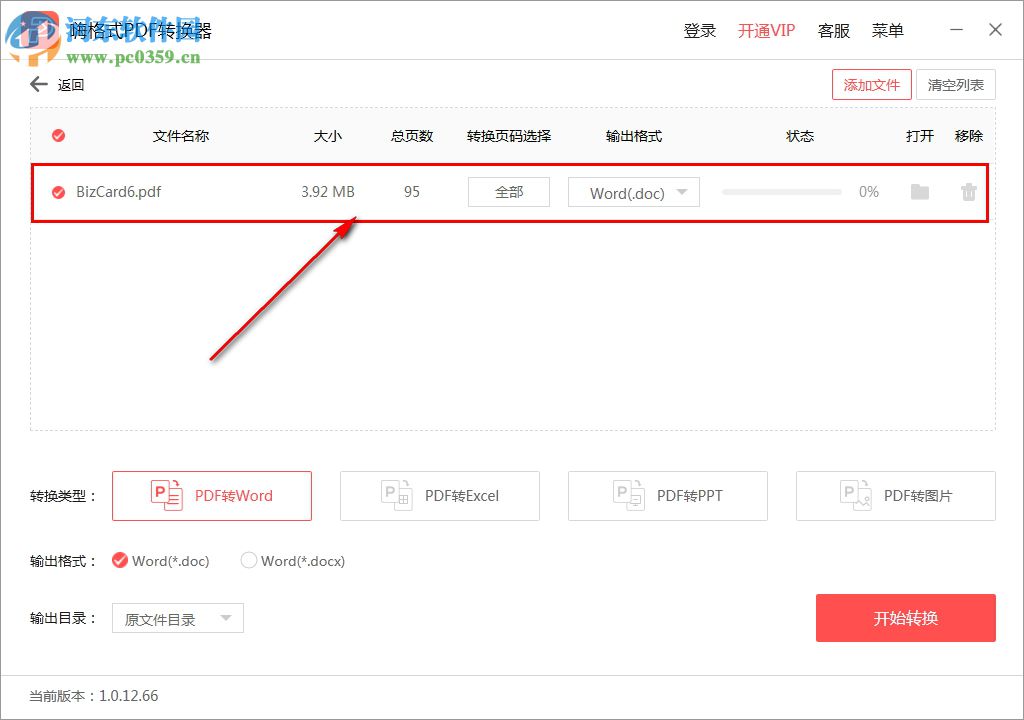The height and width of the screenshot is (720, 1024).
Task: Open the folder icon for BizCard6.pdf
Action: tap(920, 192)
